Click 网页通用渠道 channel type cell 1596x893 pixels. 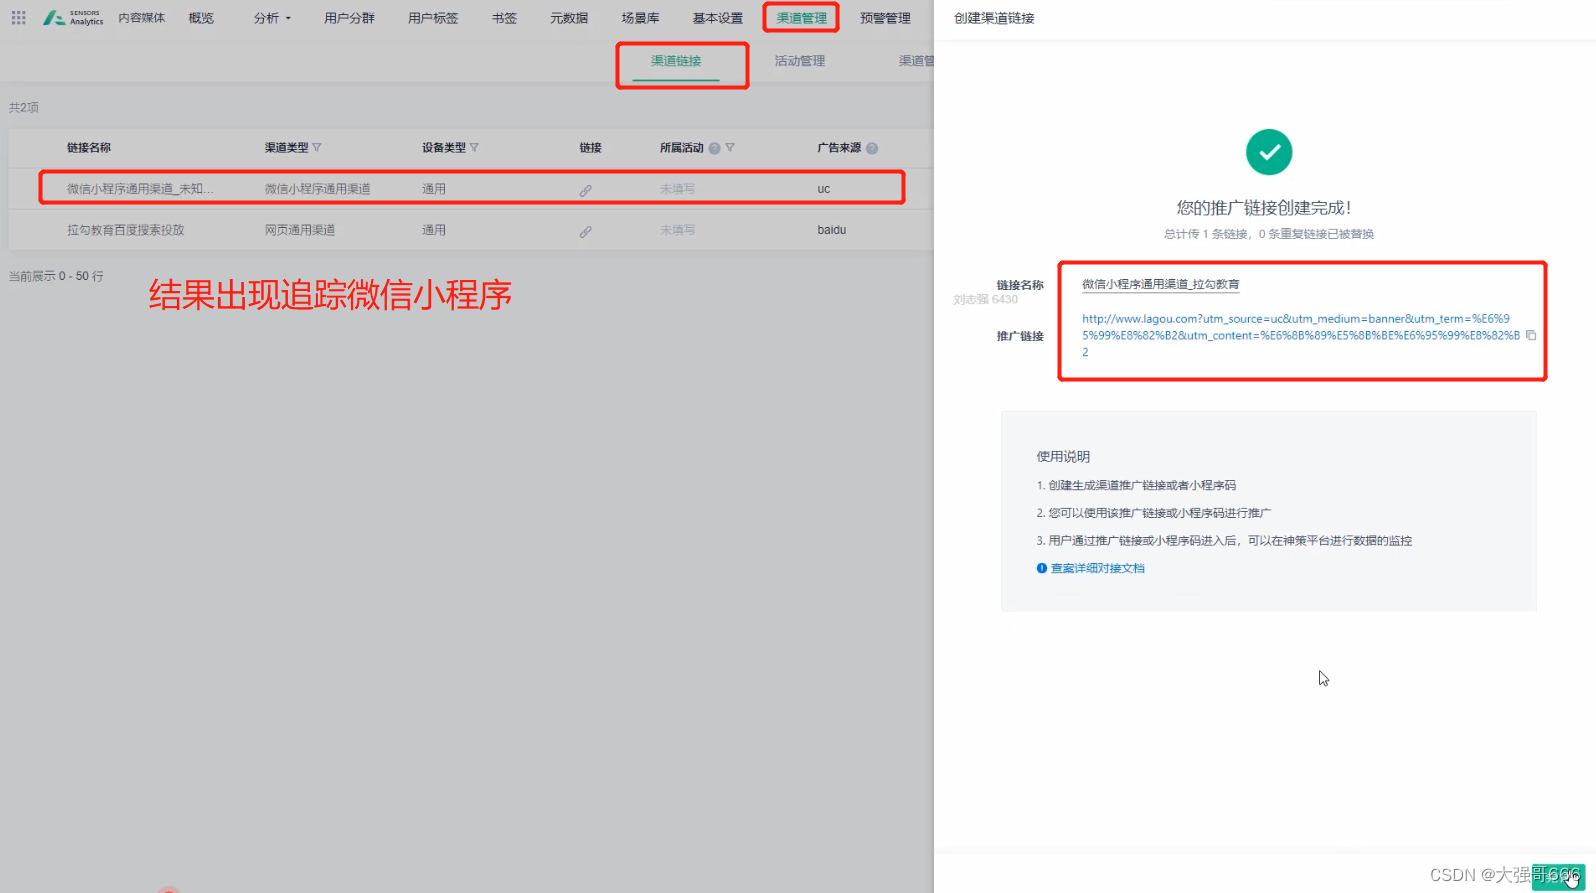(300, 230)
